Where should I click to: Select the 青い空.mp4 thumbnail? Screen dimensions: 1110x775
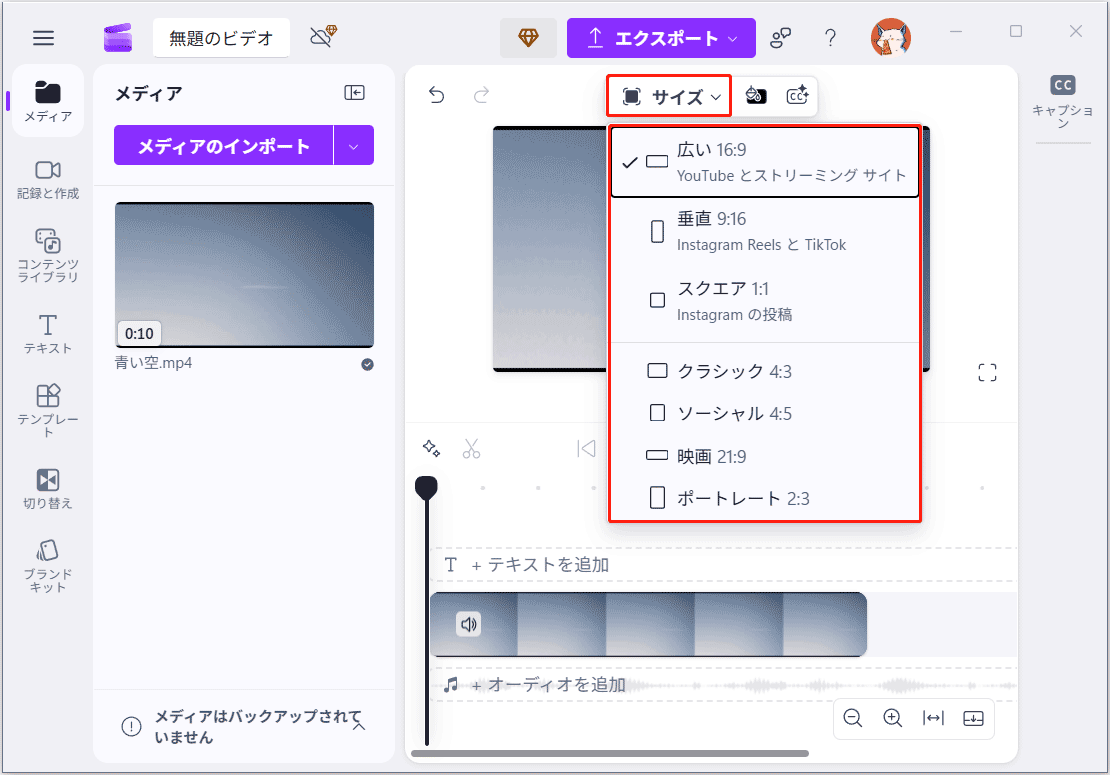point(244,274)
